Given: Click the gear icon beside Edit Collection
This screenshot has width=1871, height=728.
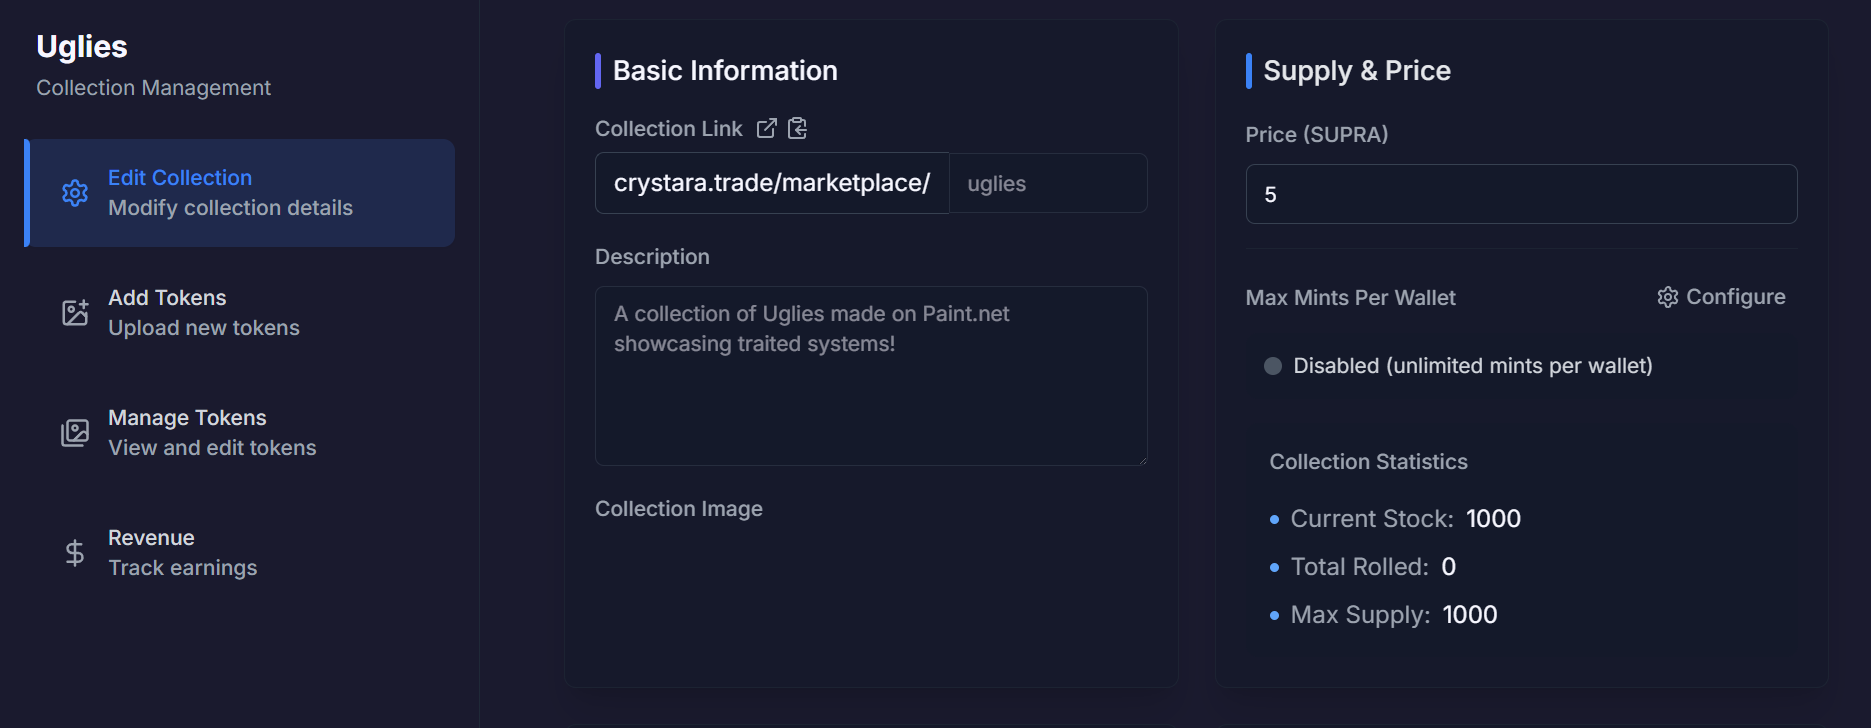Looking at the screenshot, I should pyautogui.click(x=75, y=193).
